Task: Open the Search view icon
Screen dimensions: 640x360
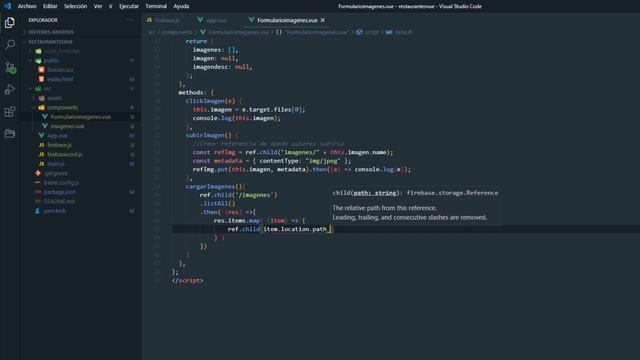Action: 9,44
